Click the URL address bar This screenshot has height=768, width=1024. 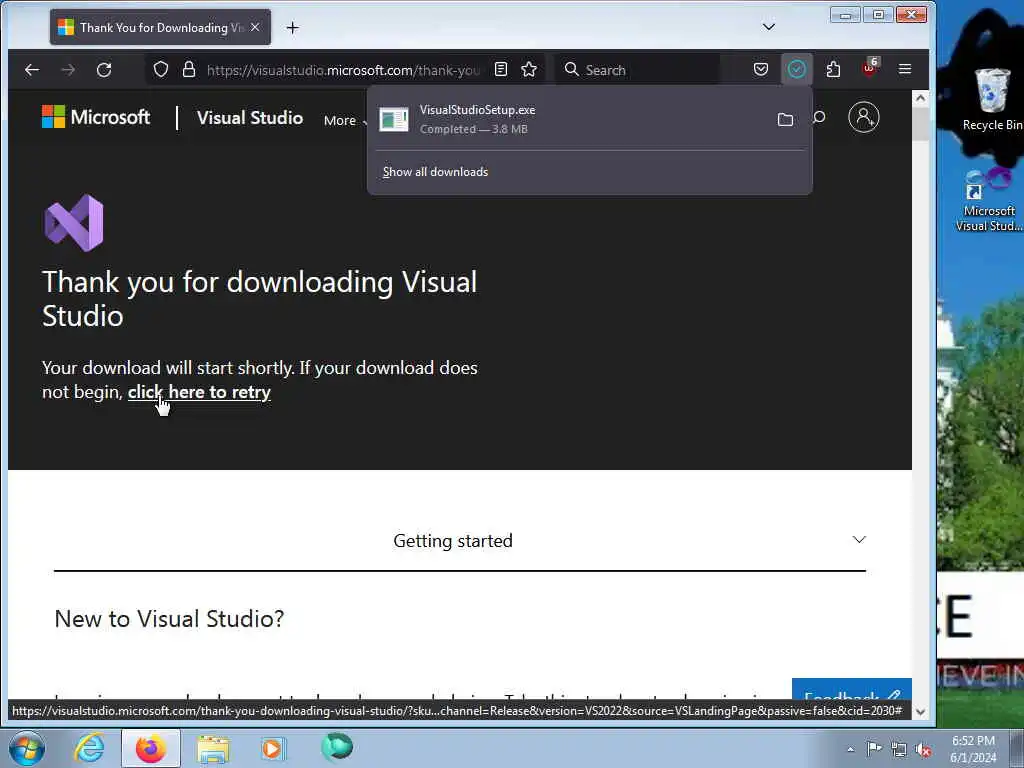[343, 70]
